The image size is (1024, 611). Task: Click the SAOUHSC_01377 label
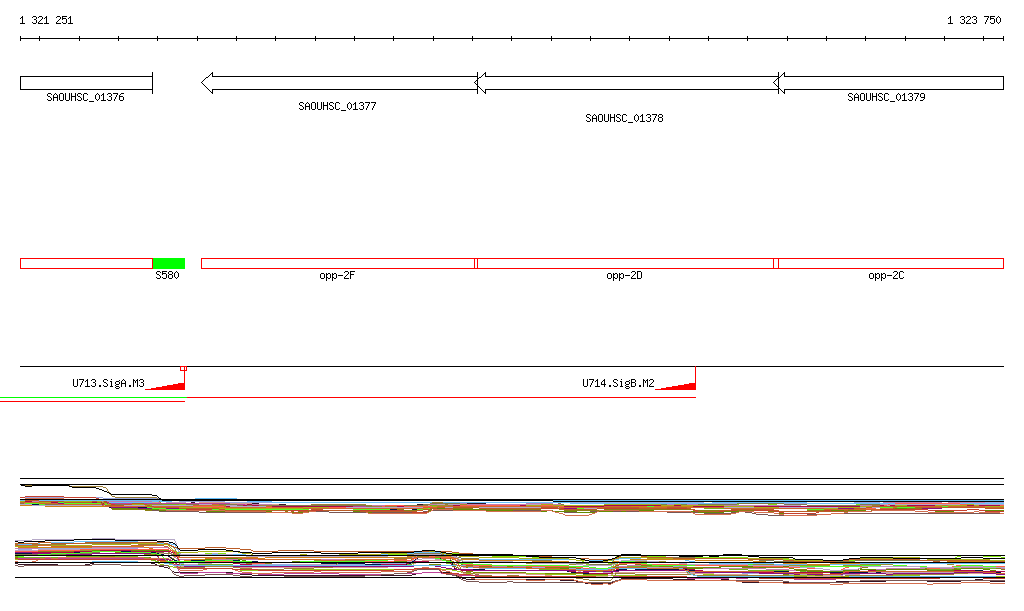(337, 106)
